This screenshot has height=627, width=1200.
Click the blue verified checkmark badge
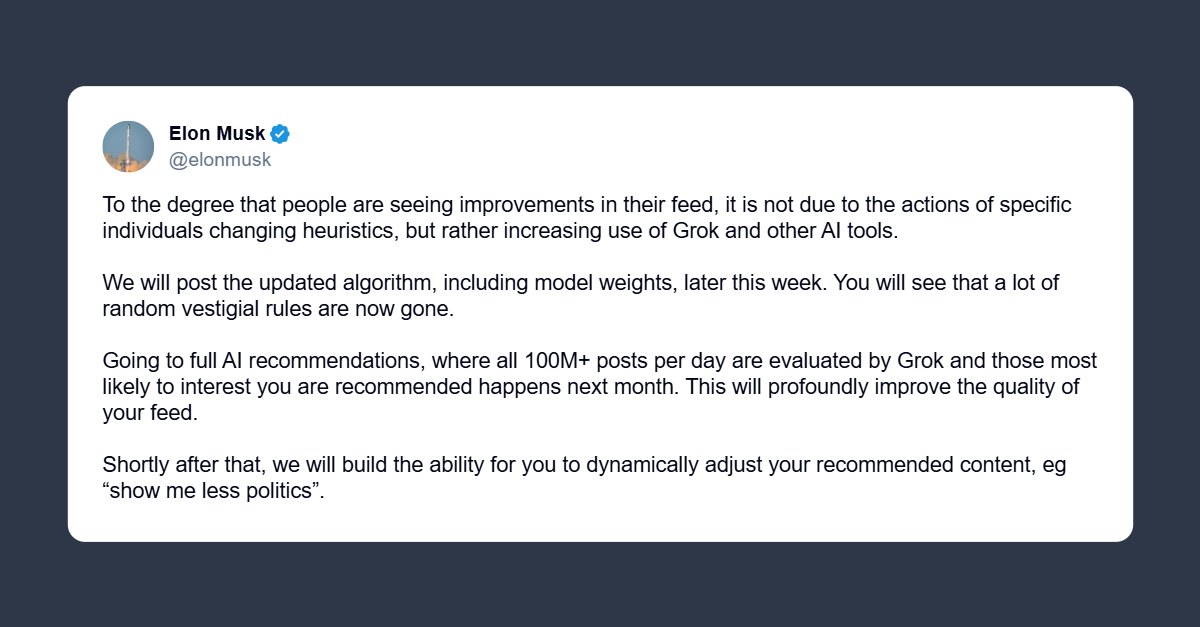click(x=280, y=134)
